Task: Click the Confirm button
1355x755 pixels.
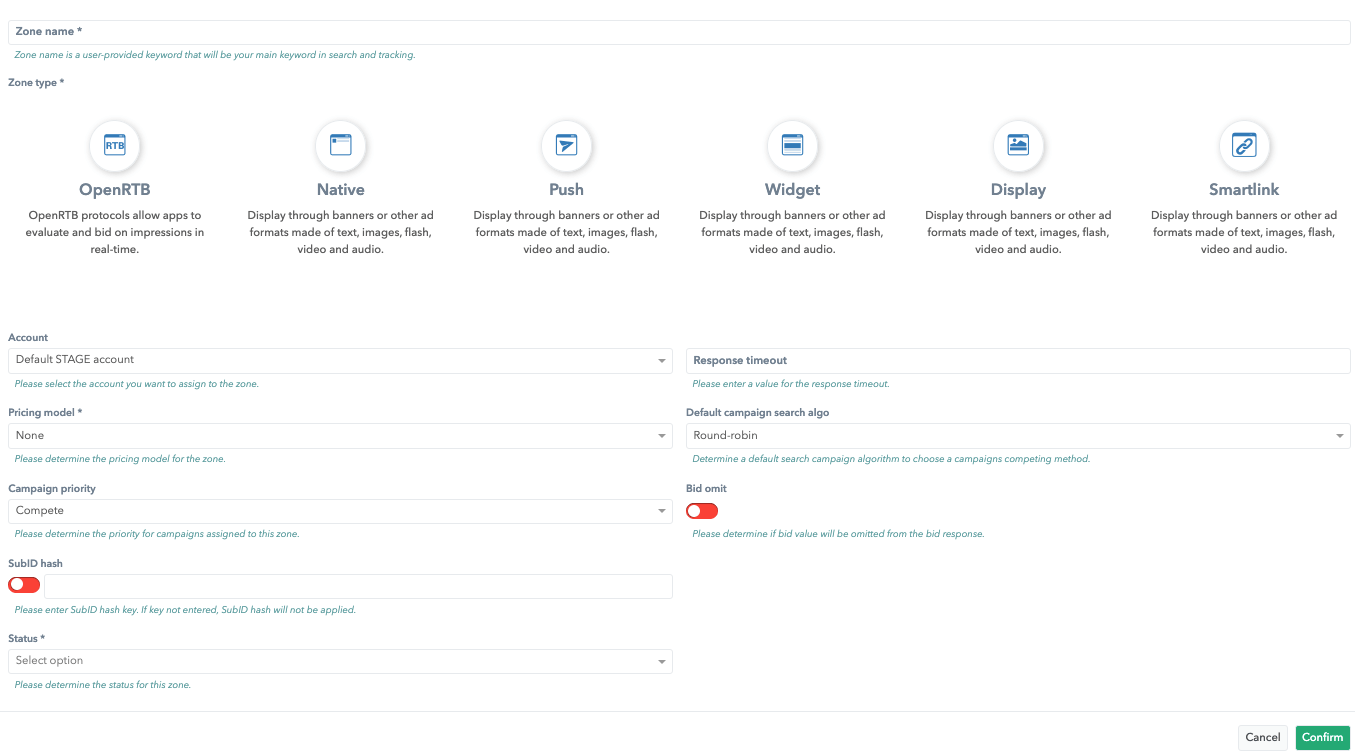Action: point(1322,737)
